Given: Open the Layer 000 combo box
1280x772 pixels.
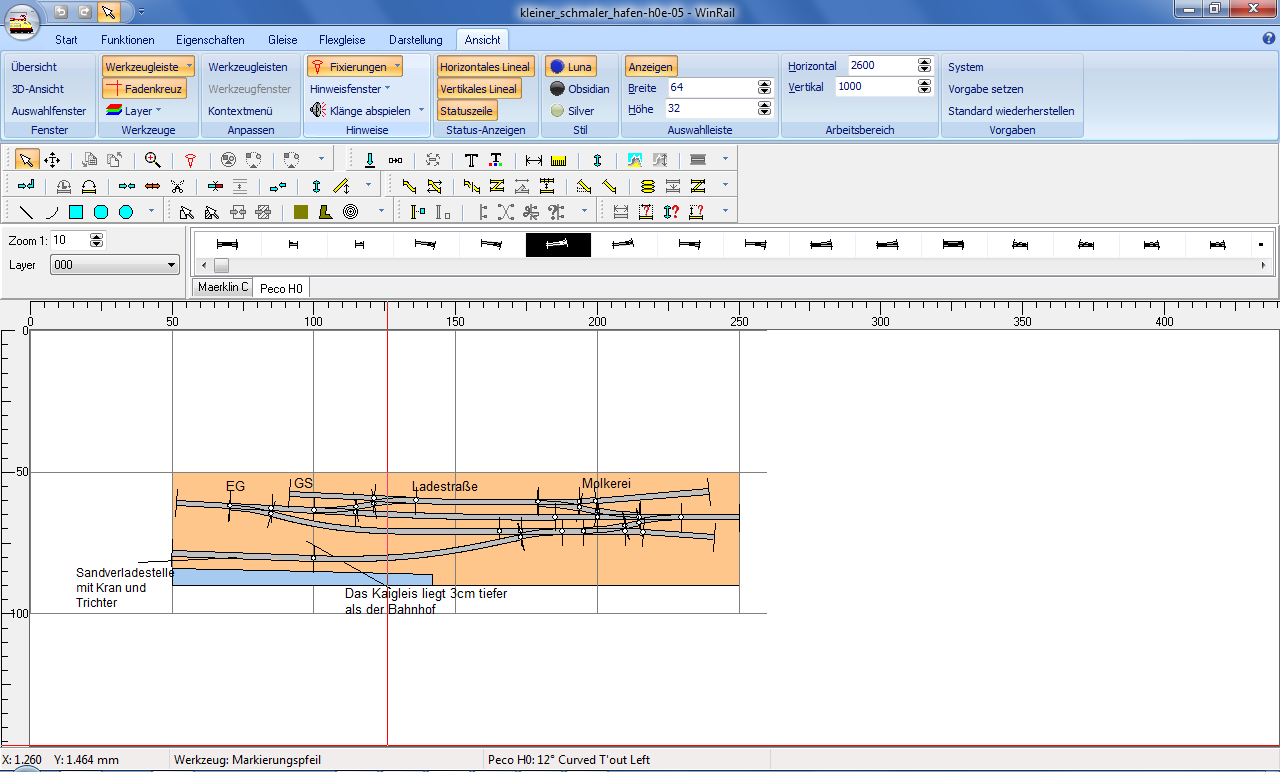Looking at the screenshot, I should (115, 265).
